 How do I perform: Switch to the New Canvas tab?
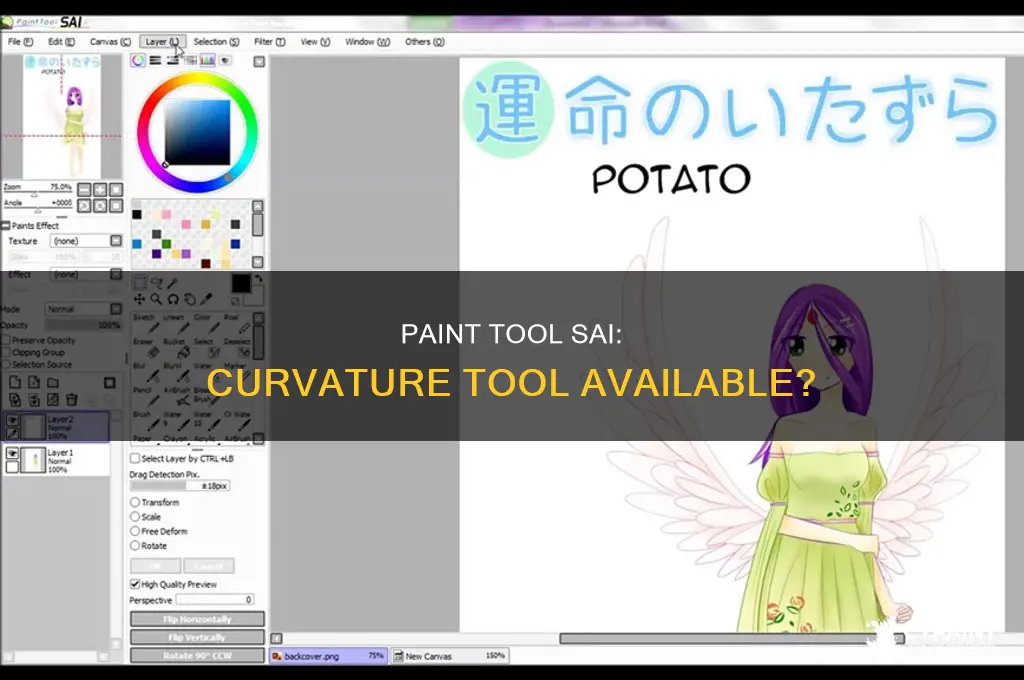(451, 656)
